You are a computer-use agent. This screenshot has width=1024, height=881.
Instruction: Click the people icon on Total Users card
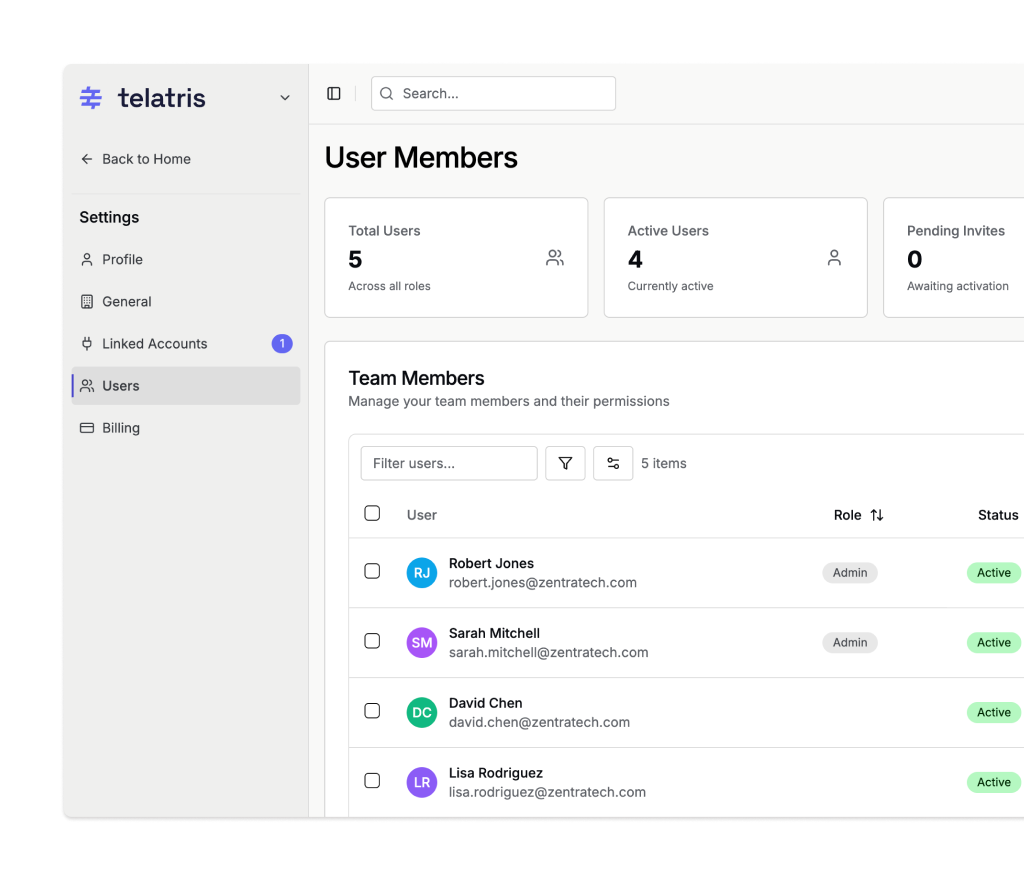click(555, 257)
